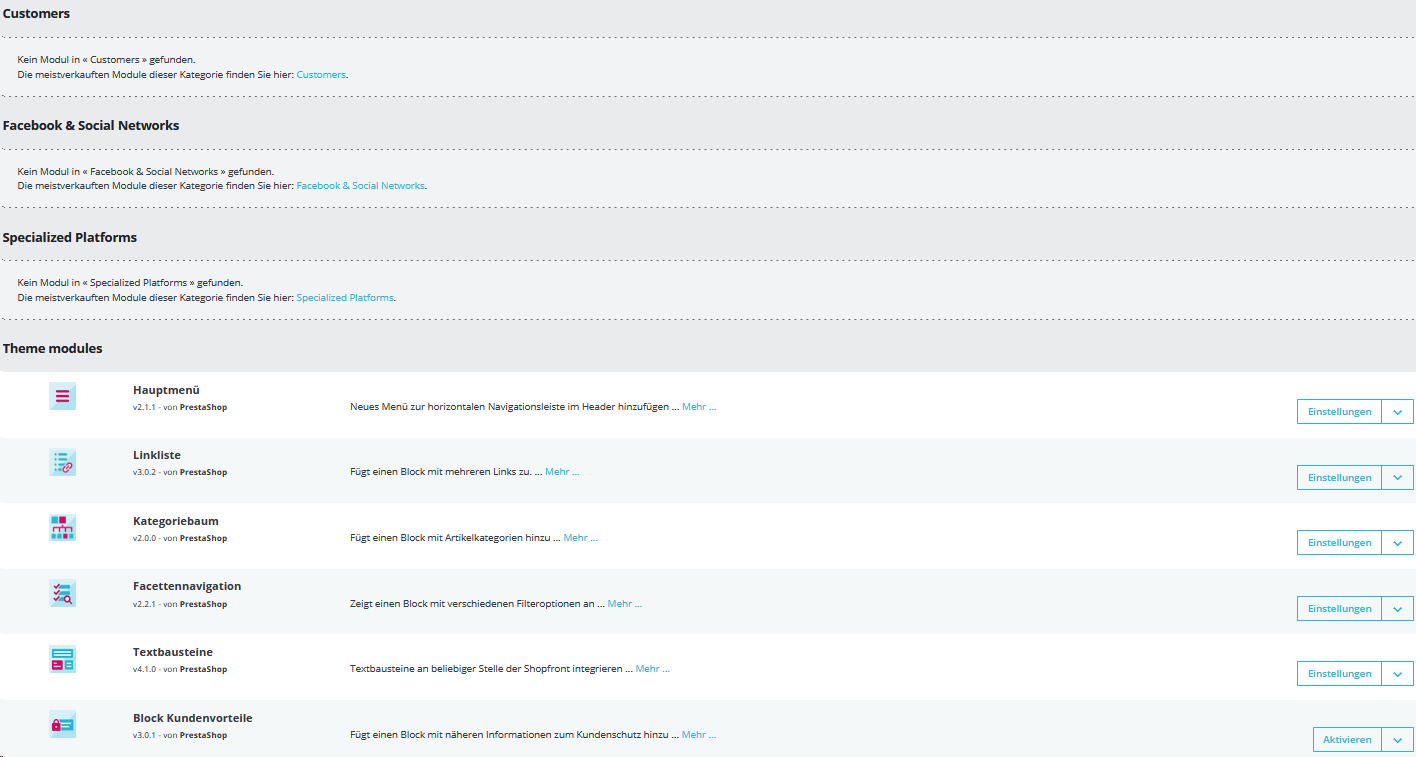Click the Hauptmenü module name

(x=167, y=390)
